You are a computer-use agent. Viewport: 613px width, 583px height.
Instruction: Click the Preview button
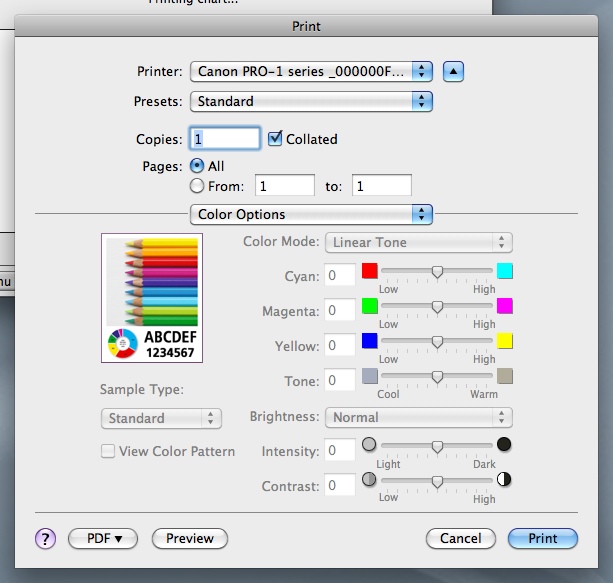(x=190, y=538)
